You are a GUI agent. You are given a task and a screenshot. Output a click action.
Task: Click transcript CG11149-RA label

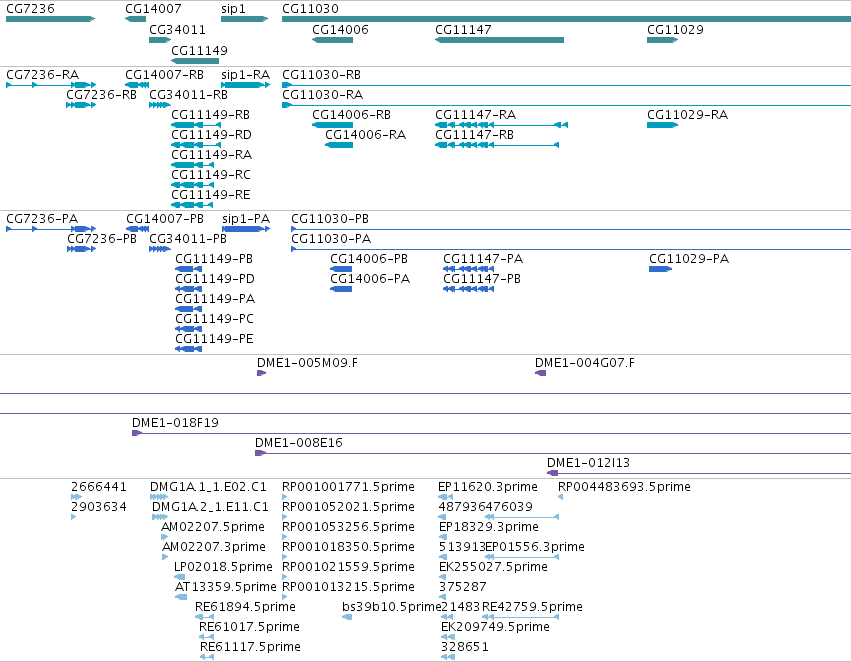pyautogui.click(x=212, y=155)
